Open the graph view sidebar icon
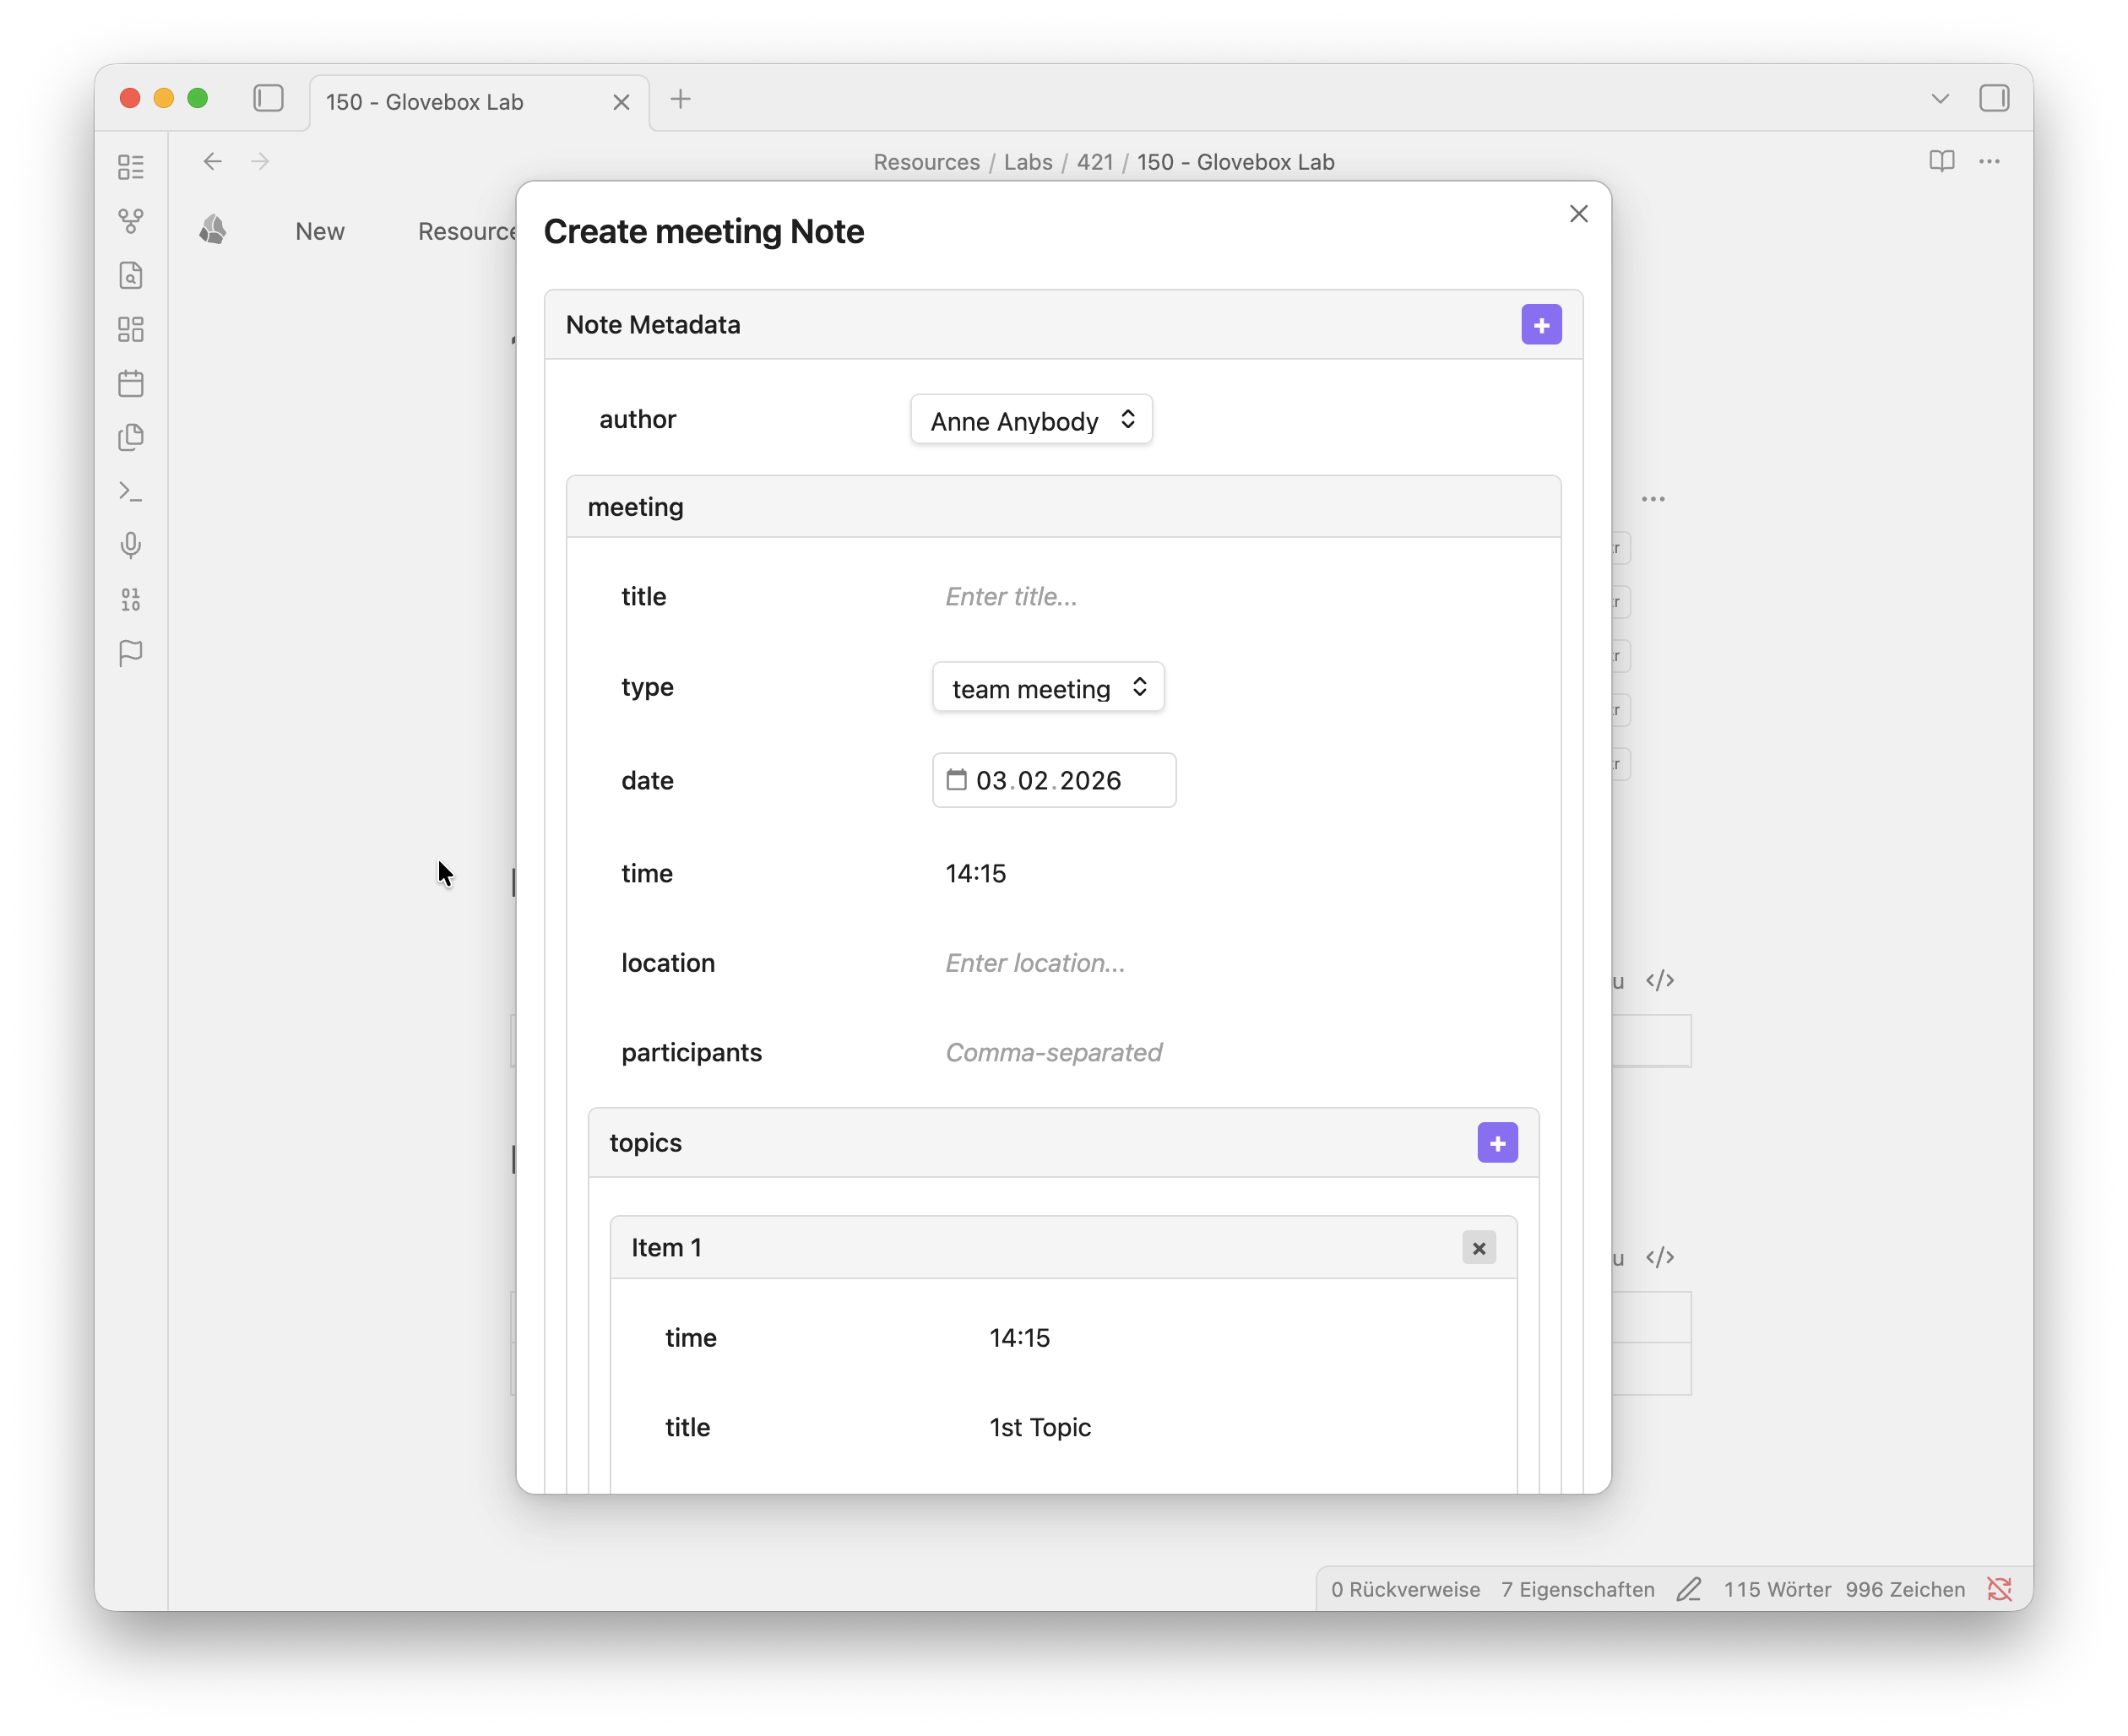The width and height of the screenshot is (2128, 1736). (131, 221)
